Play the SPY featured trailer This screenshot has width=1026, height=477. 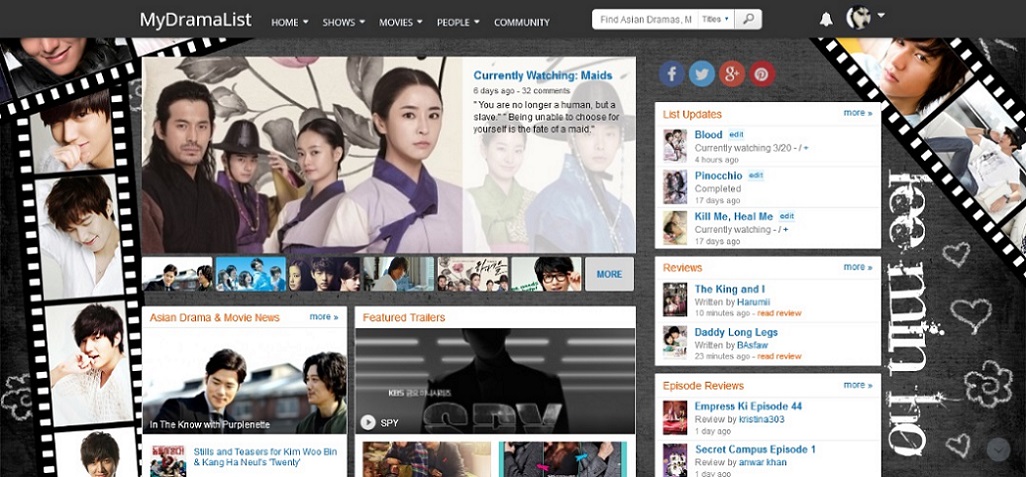[368, 423]
